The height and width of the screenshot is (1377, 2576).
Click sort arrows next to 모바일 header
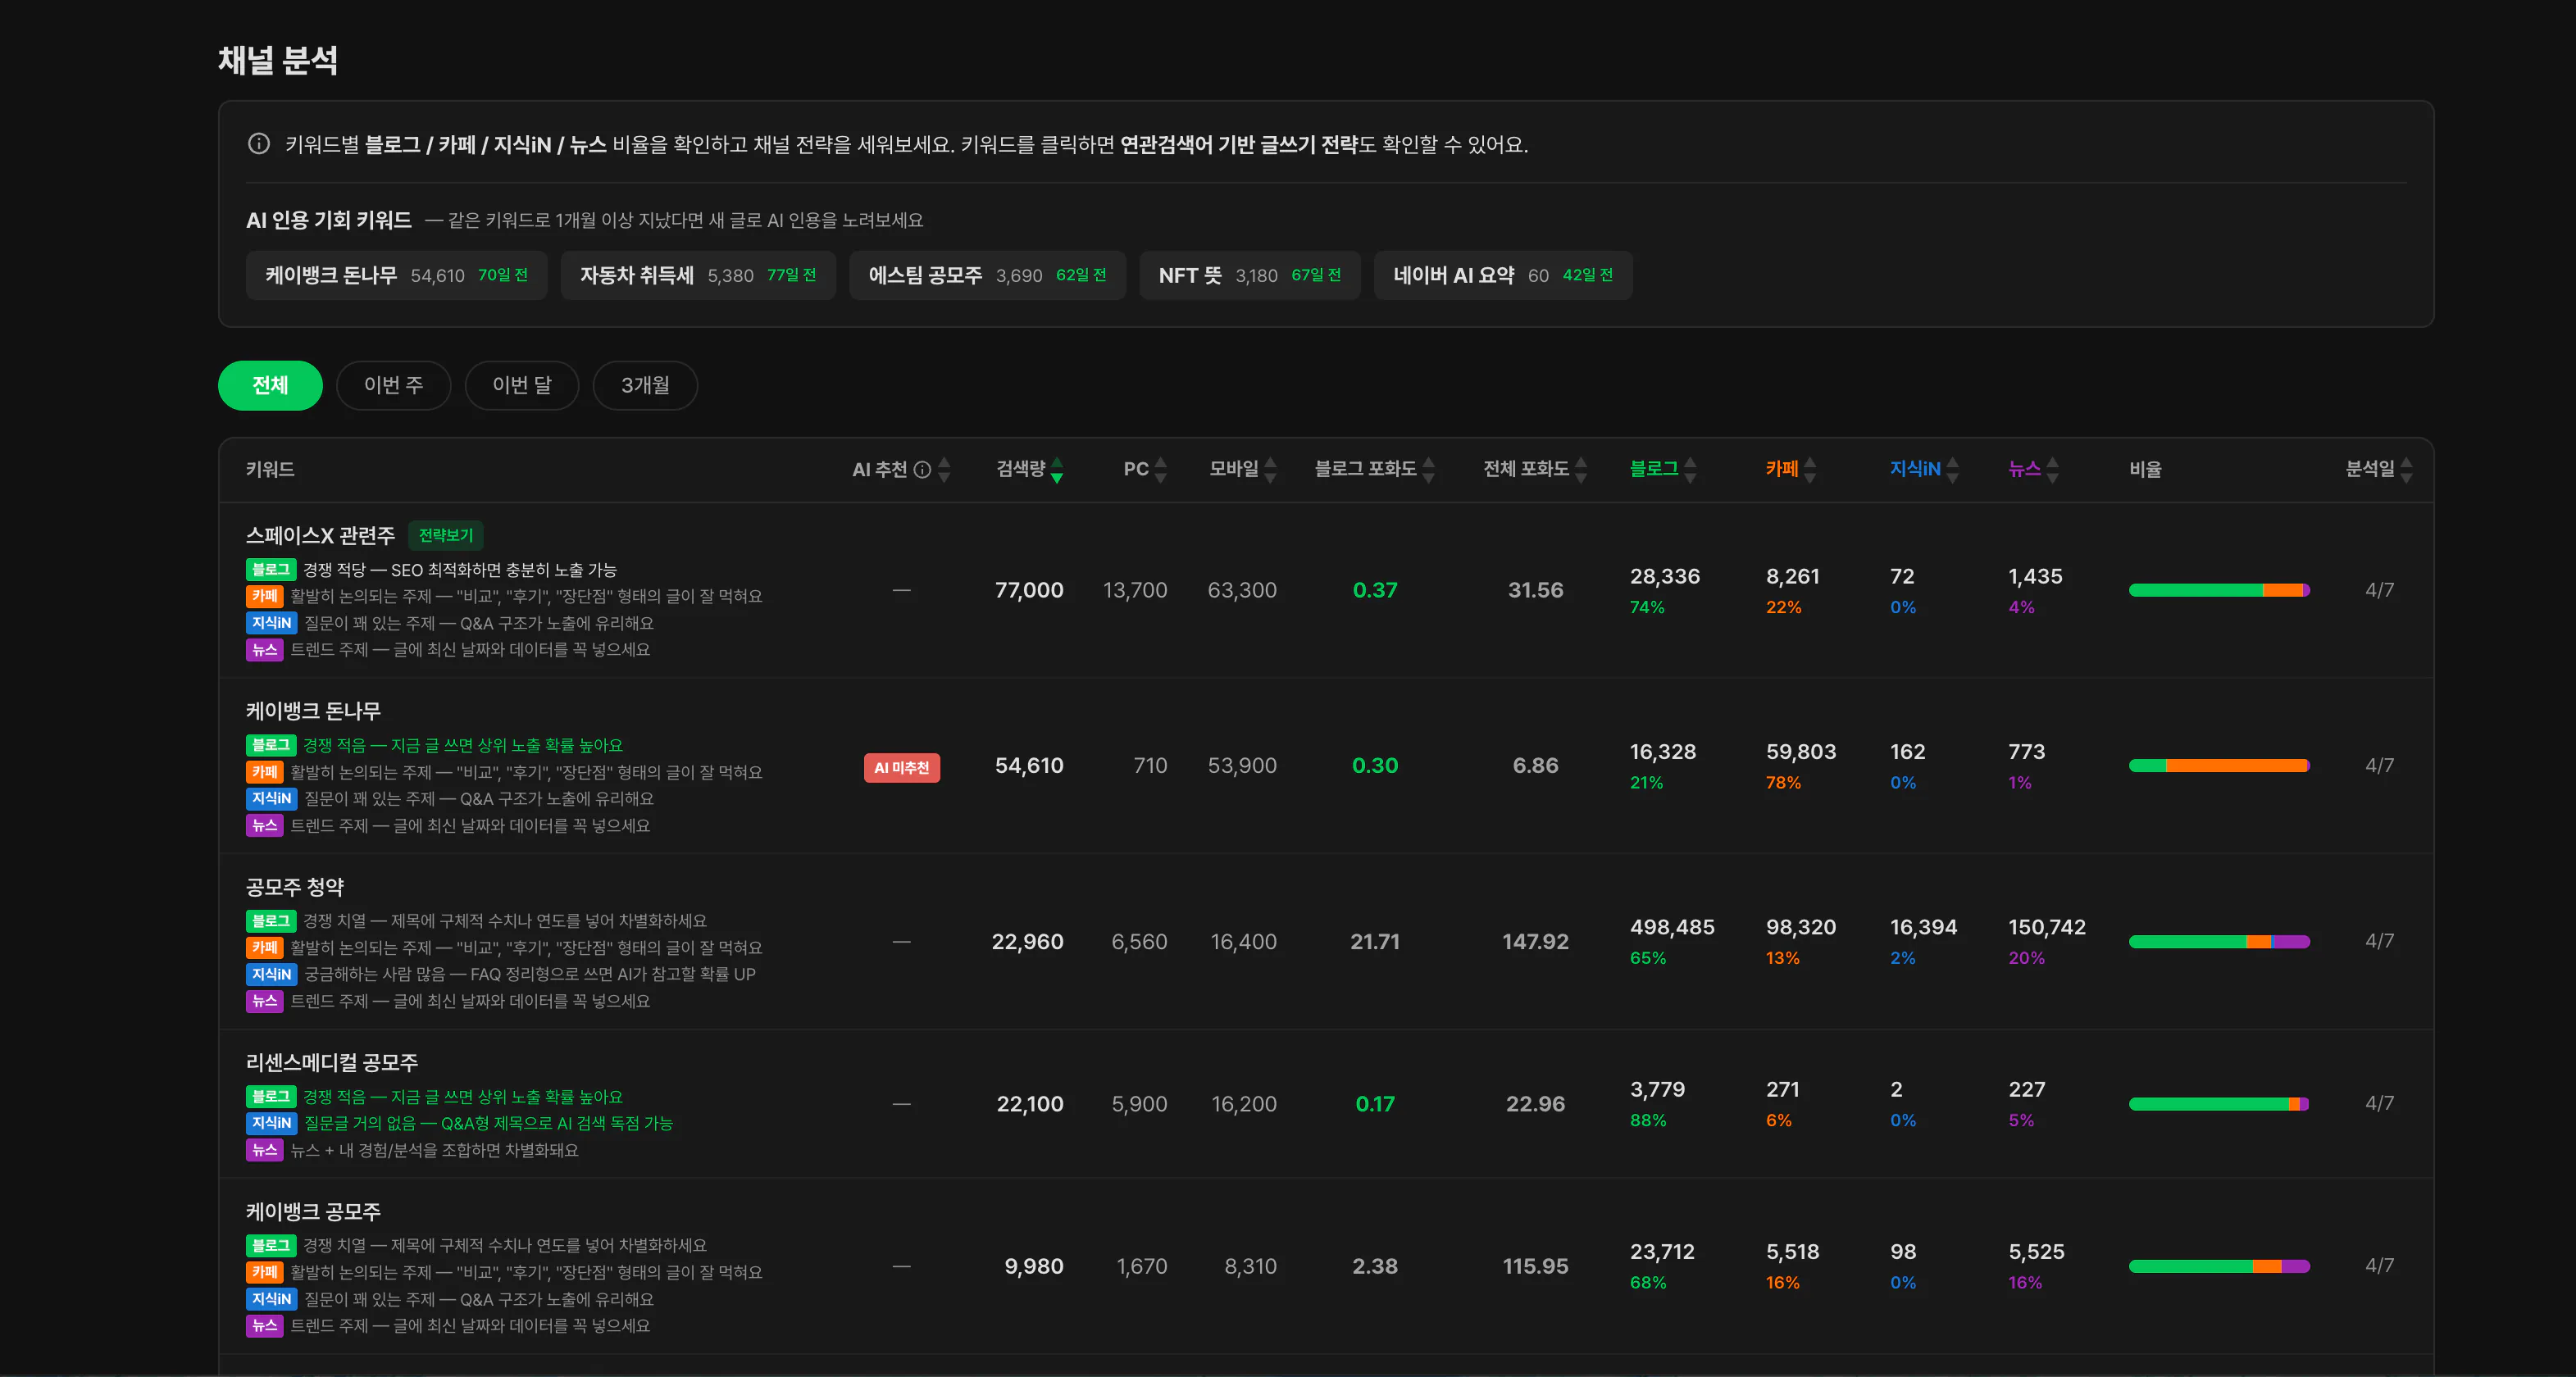pyautogui.click(x=1271, y=470)
